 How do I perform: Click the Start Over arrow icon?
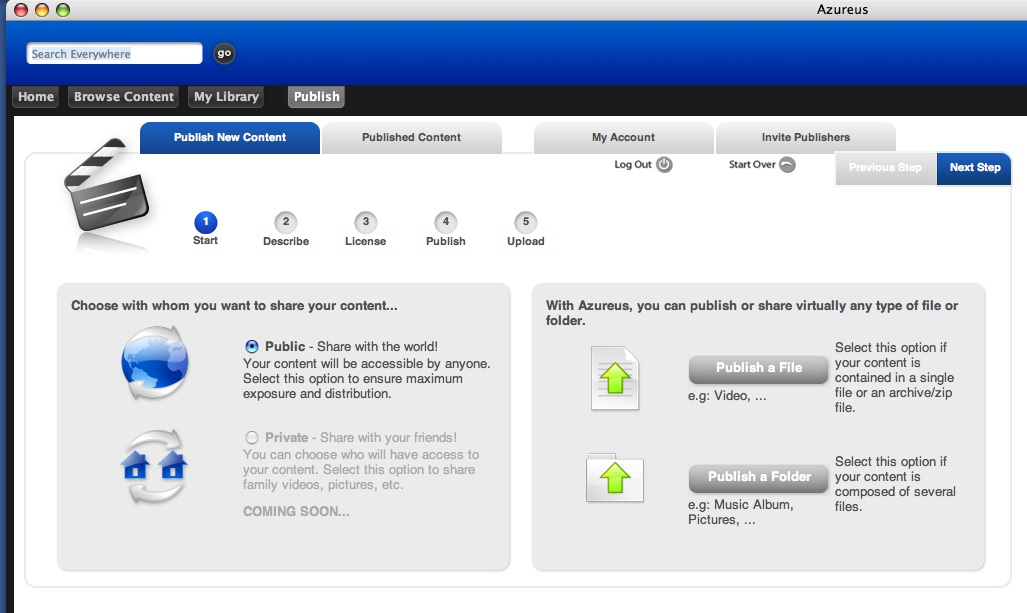tap(787, 164)
